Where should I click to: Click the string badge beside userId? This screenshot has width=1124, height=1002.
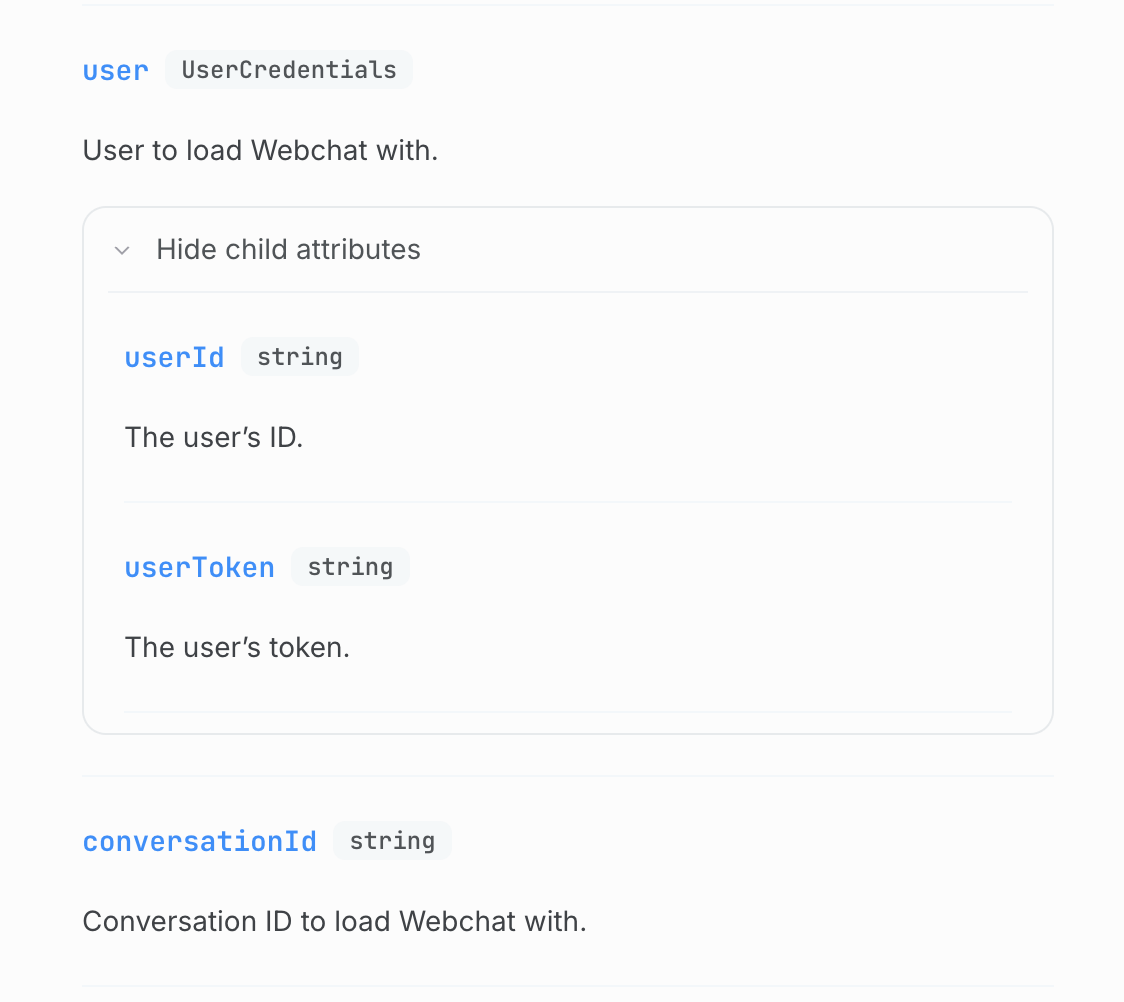tap(300, 357)
